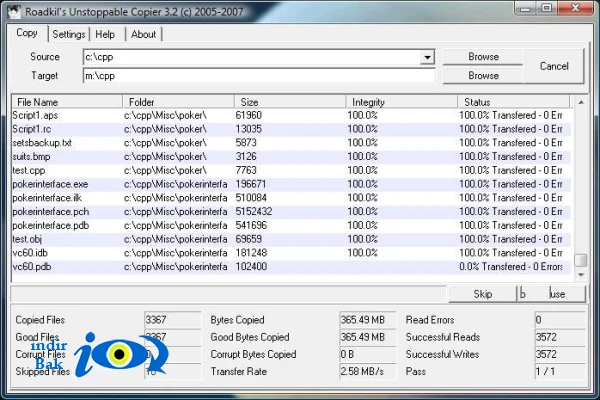600x400 pixels.
Task: Switch to the Copy tab
Action: click(x=27, y=33)
